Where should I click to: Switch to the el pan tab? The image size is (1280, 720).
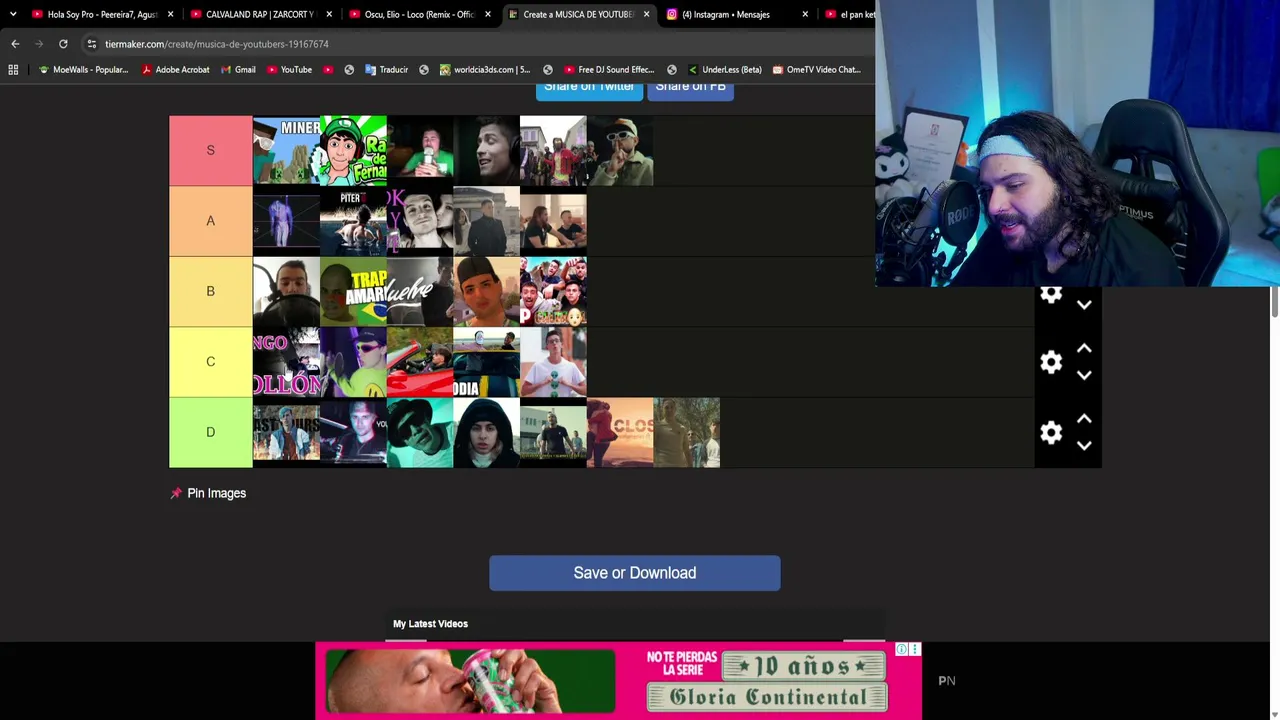[849, 14]
